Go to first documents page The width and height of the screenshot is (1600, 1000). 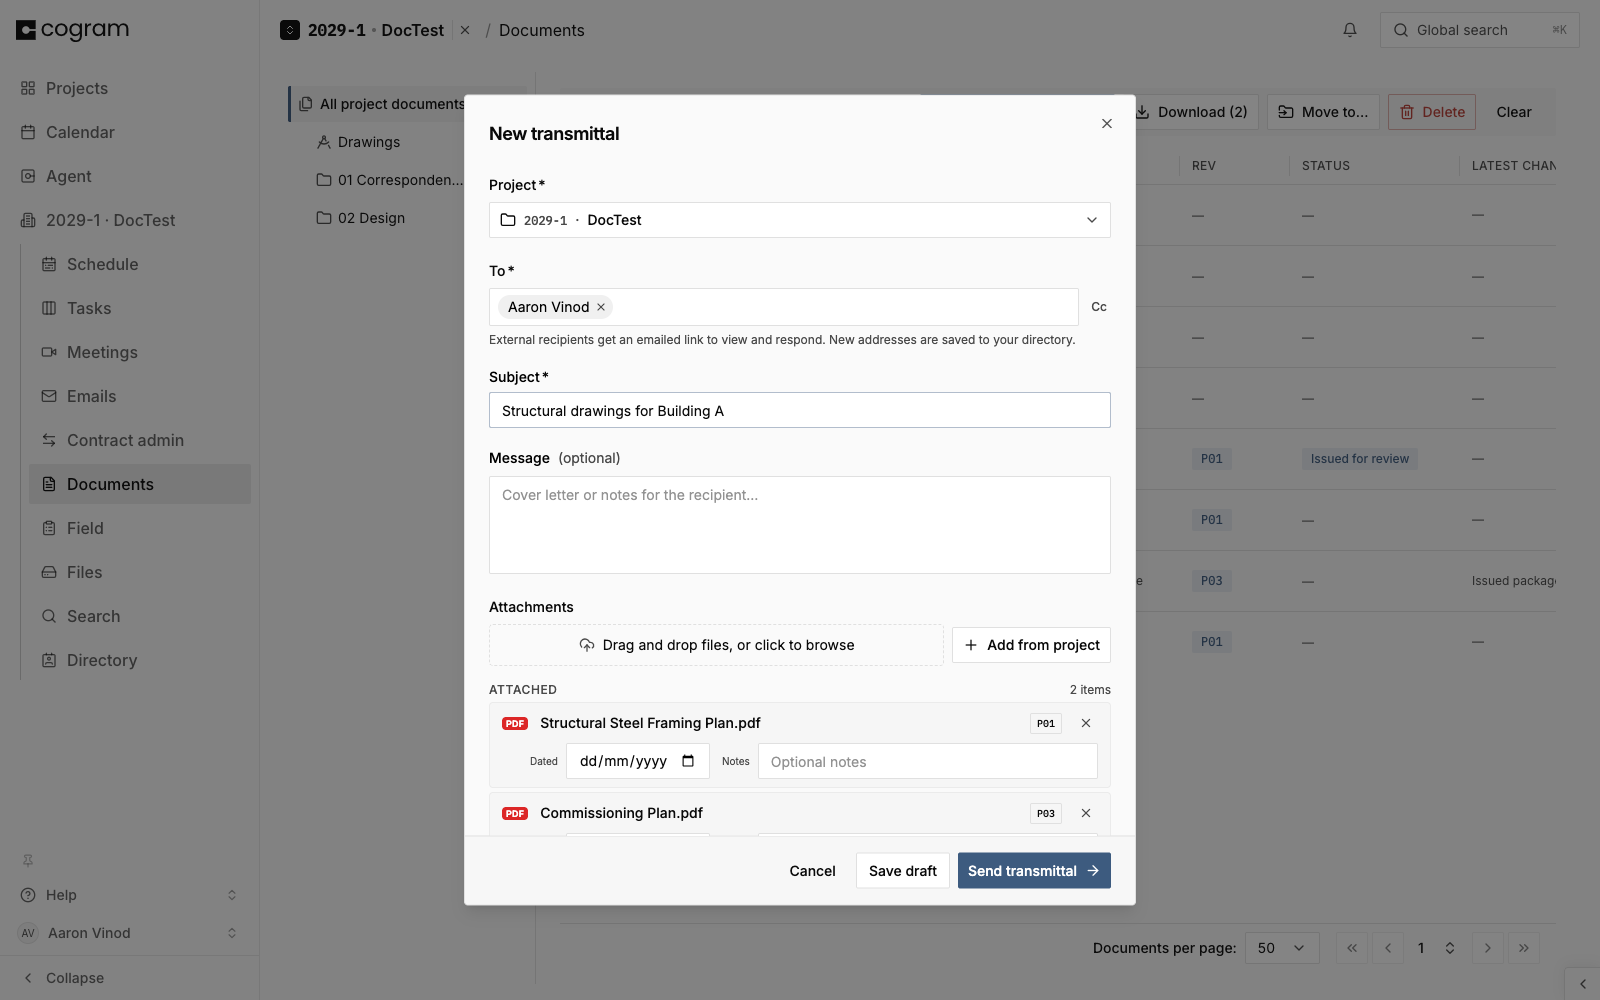(x=1352, y=948)
